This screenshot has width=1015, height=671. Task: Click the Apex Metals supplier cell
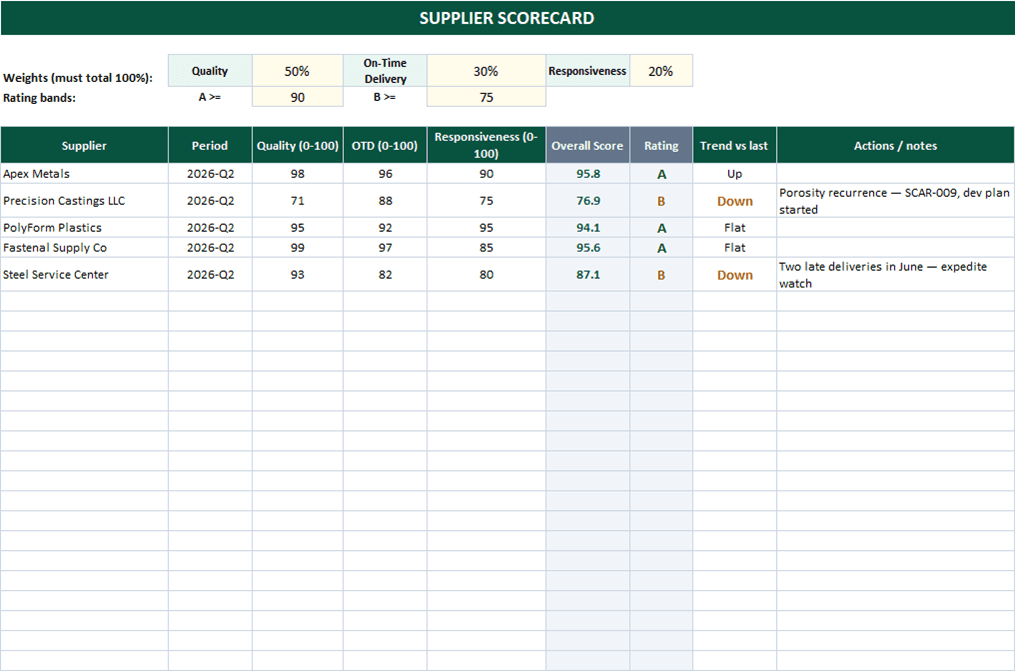point(84,173)
